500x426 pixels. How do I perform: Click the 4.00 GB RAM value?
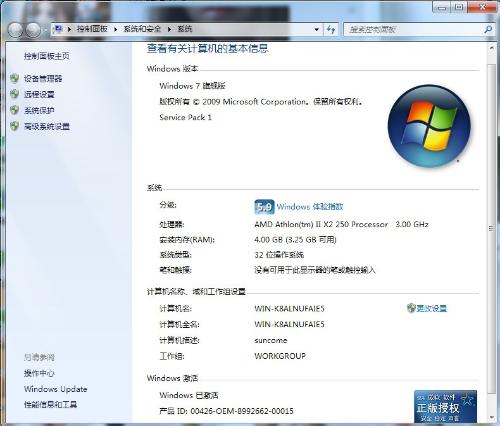pos(295,240)
